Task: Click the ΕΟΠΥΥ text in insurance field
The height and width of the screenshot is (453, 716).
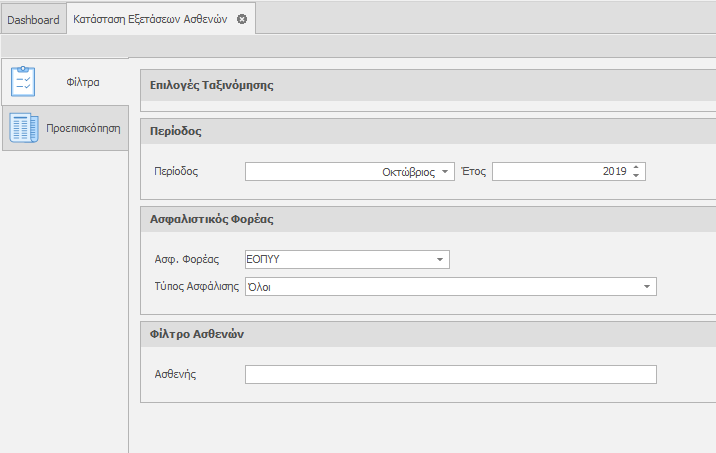Action: pos(264,260)
